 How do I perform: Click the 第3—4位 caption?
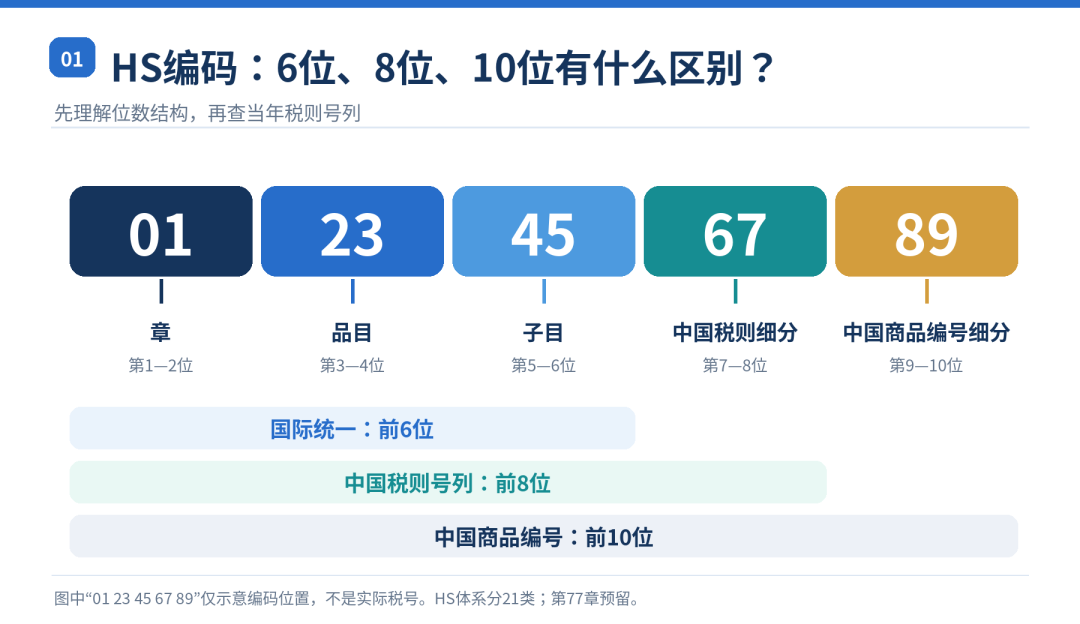pyautogui.click(x=353, y=365)
